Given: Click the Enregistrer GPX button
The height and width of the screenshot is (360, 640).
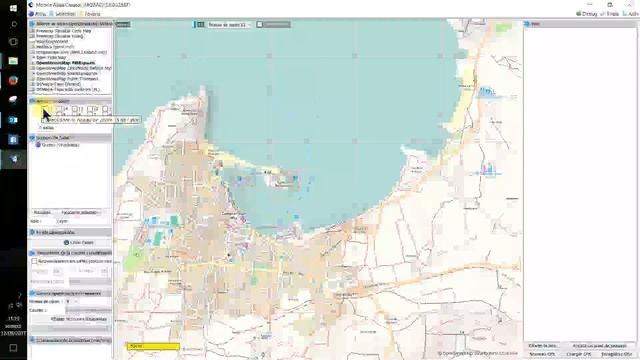Looking at the screenshot, I should click(x=616, y=354).
